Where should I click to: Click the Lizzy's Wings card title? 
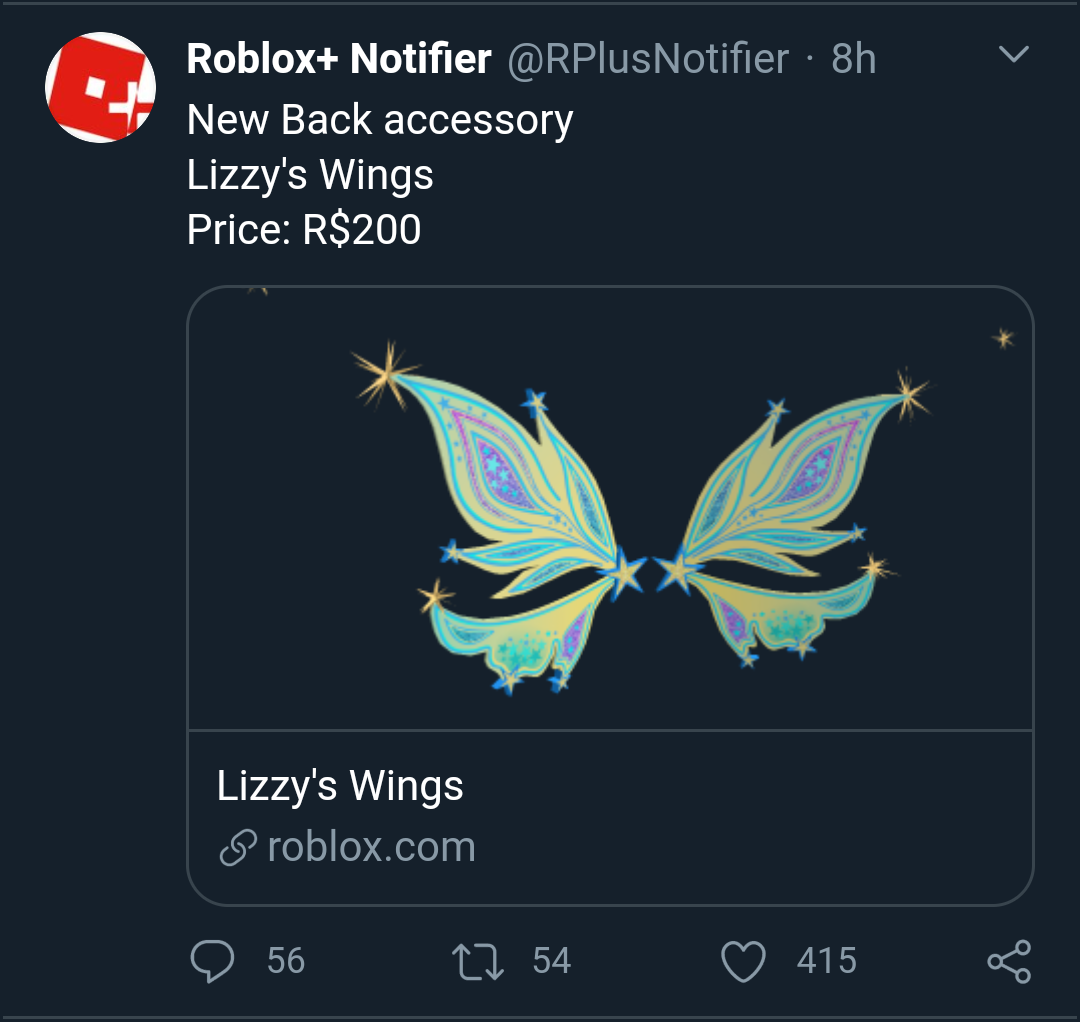point(340,786)
